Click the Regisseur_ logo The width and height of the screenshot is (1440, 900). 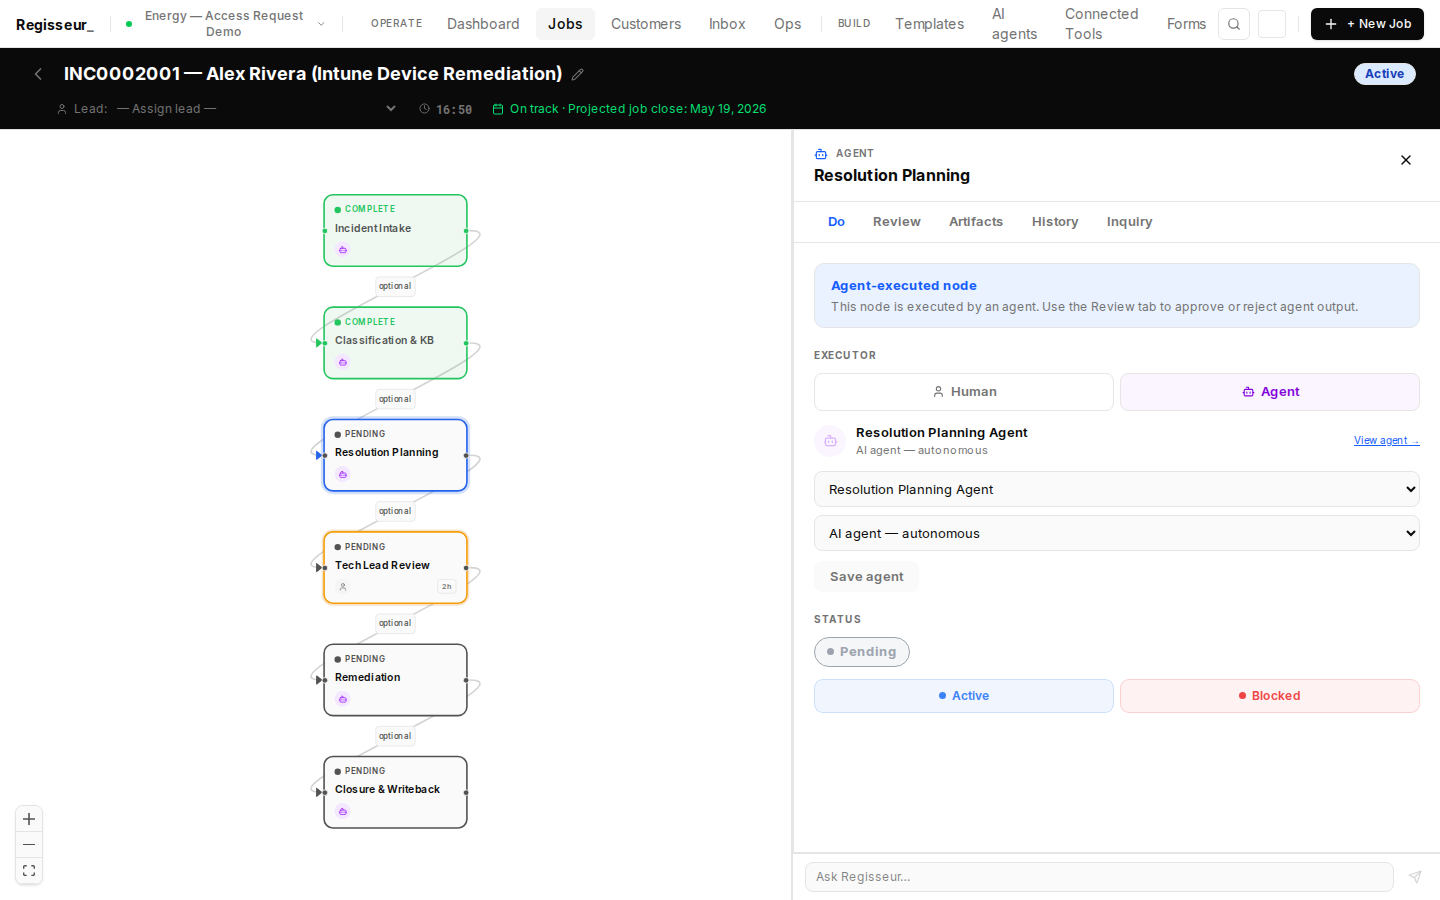55,24
